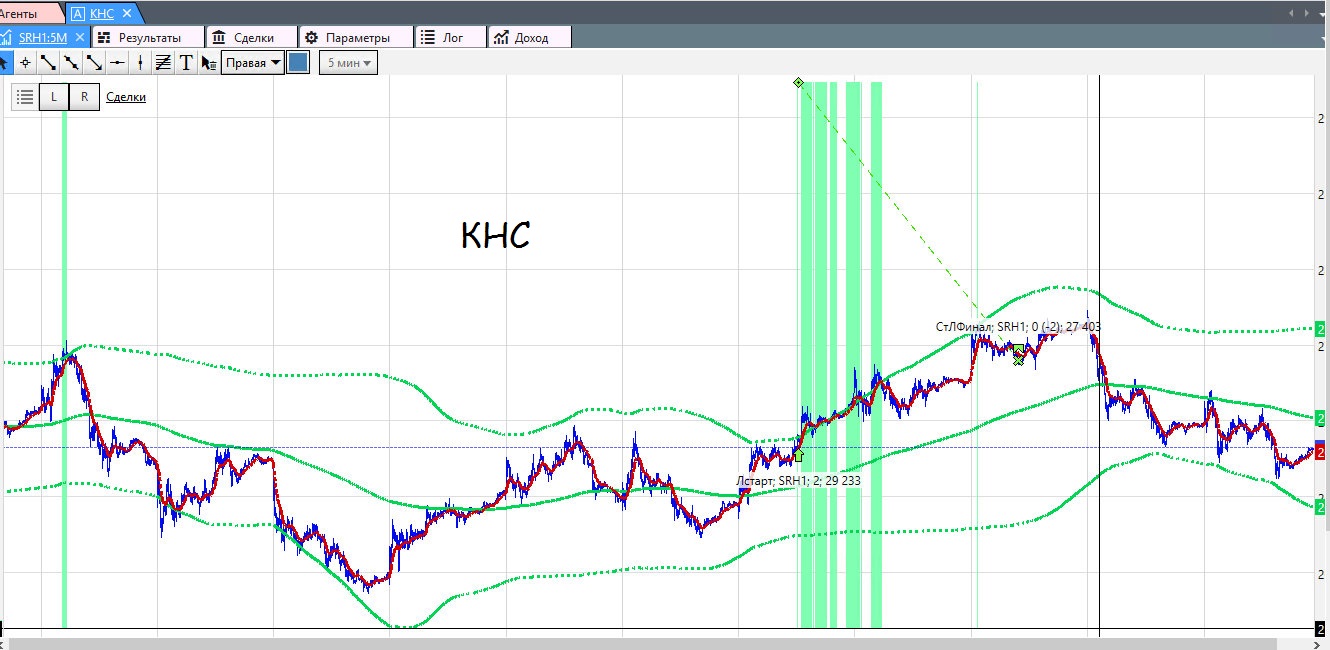Toggle the R button on chart
This screenshot has height=650, width=1330.
(x=84, y=97)
